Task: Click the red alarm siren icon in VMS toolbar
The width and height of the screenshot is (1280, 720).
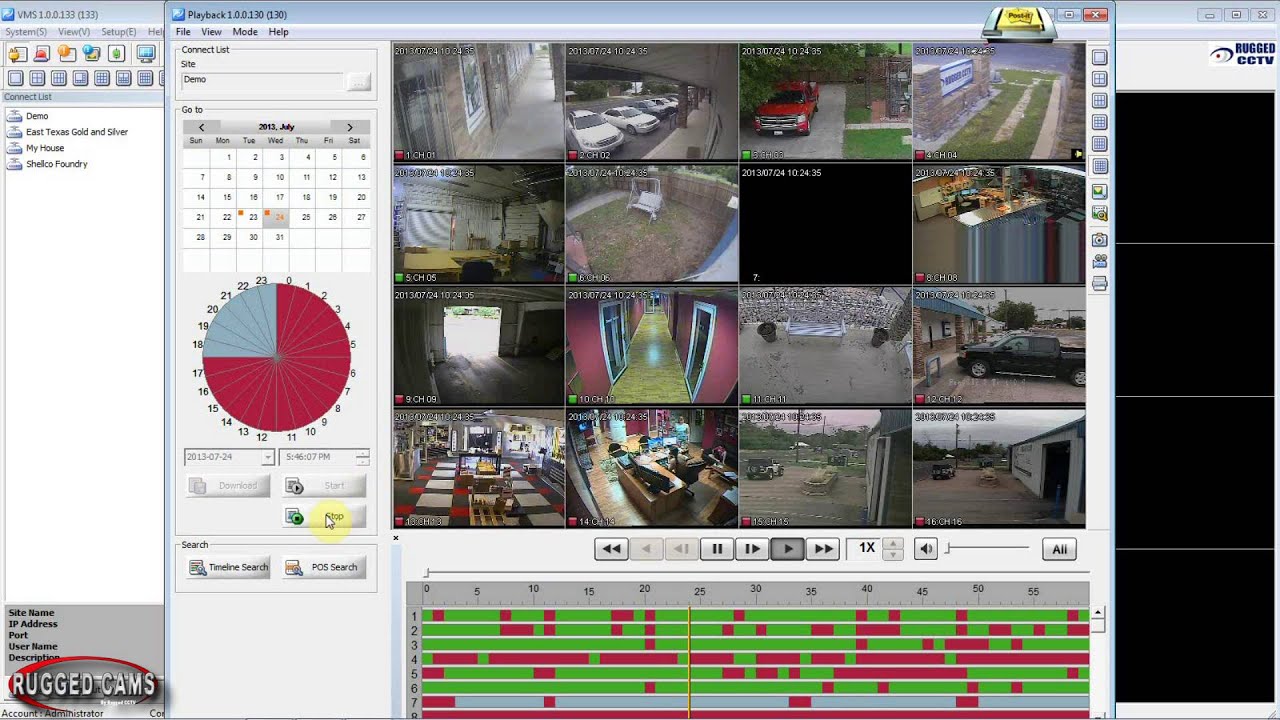Action: pyautogui.click(x=42, y=54)
